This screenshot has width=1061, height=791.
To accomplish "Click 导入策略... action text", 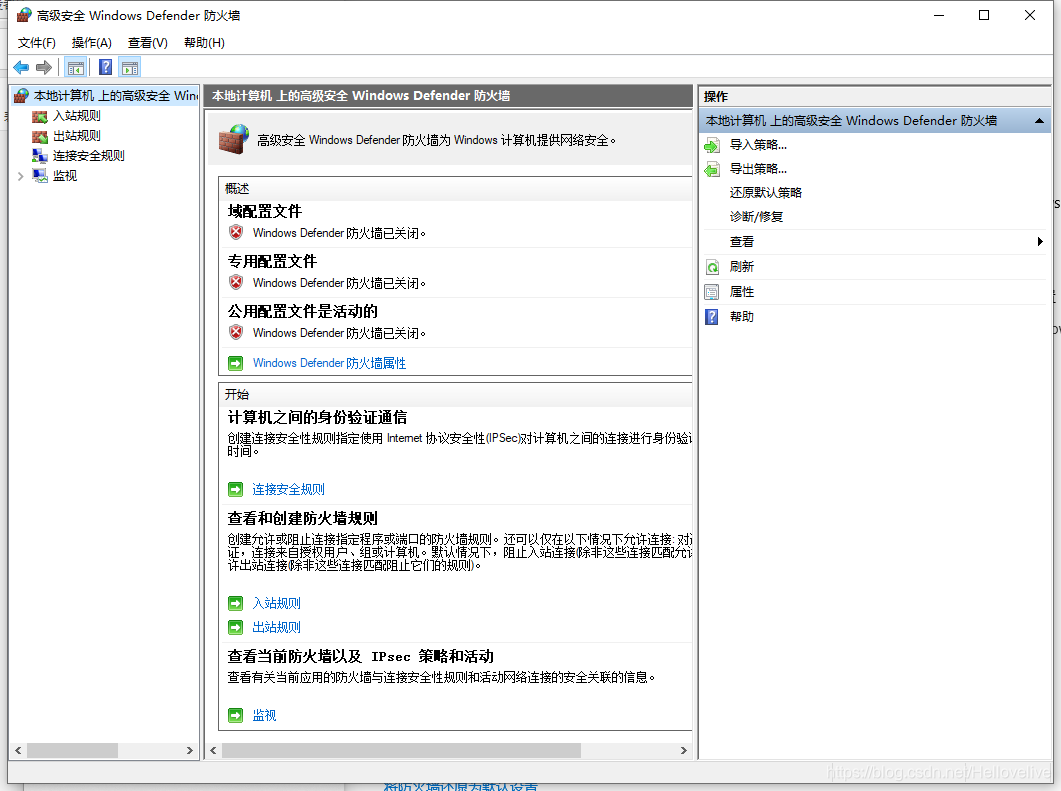I will point(758,145).
